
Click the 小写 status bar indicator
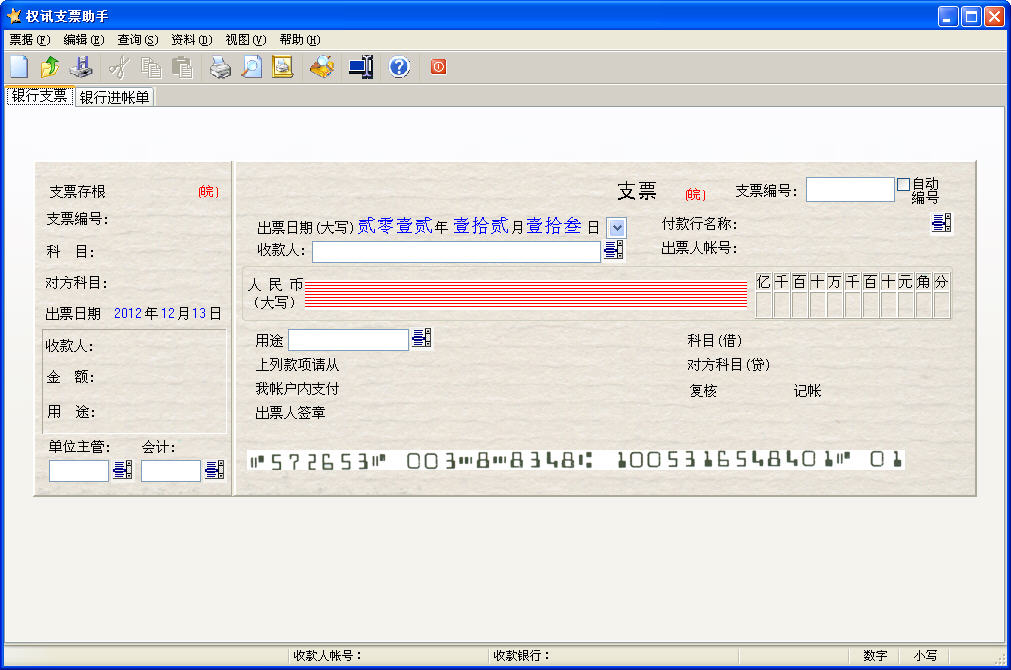coord(925,655)
